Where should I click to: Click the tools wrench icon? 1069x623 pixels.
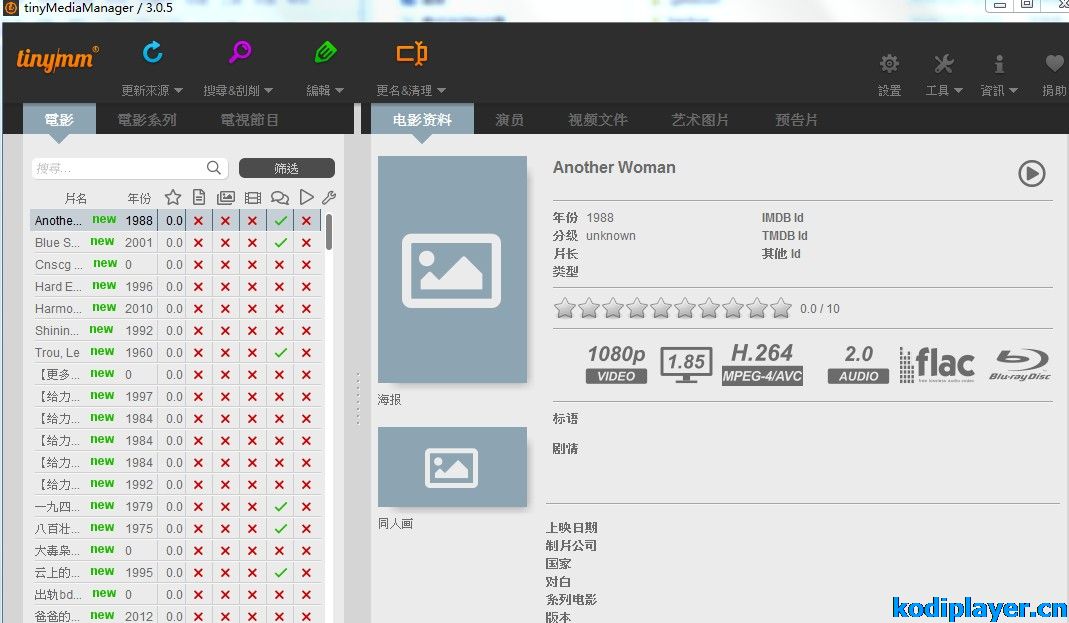[x=944, y=64]
